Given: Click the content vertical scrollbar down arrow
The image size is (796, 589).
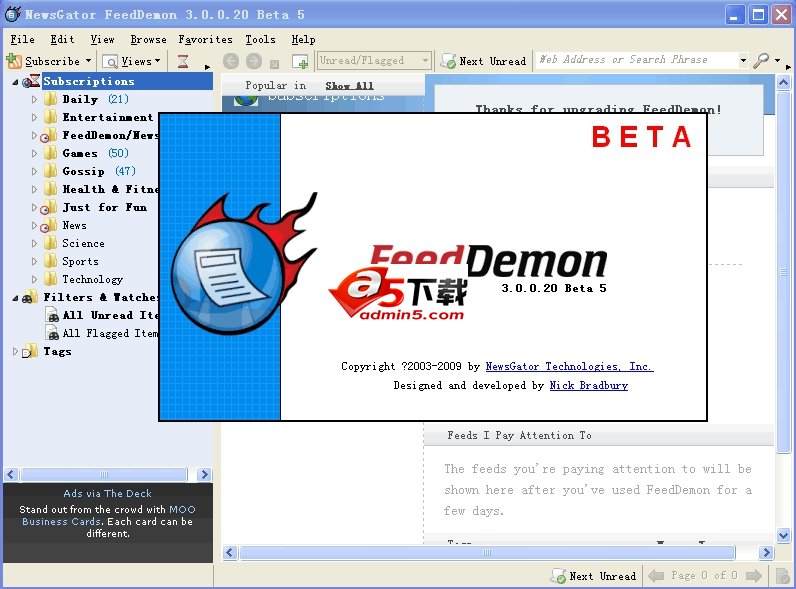Looking at the screenshot, I should pos(783,535).
